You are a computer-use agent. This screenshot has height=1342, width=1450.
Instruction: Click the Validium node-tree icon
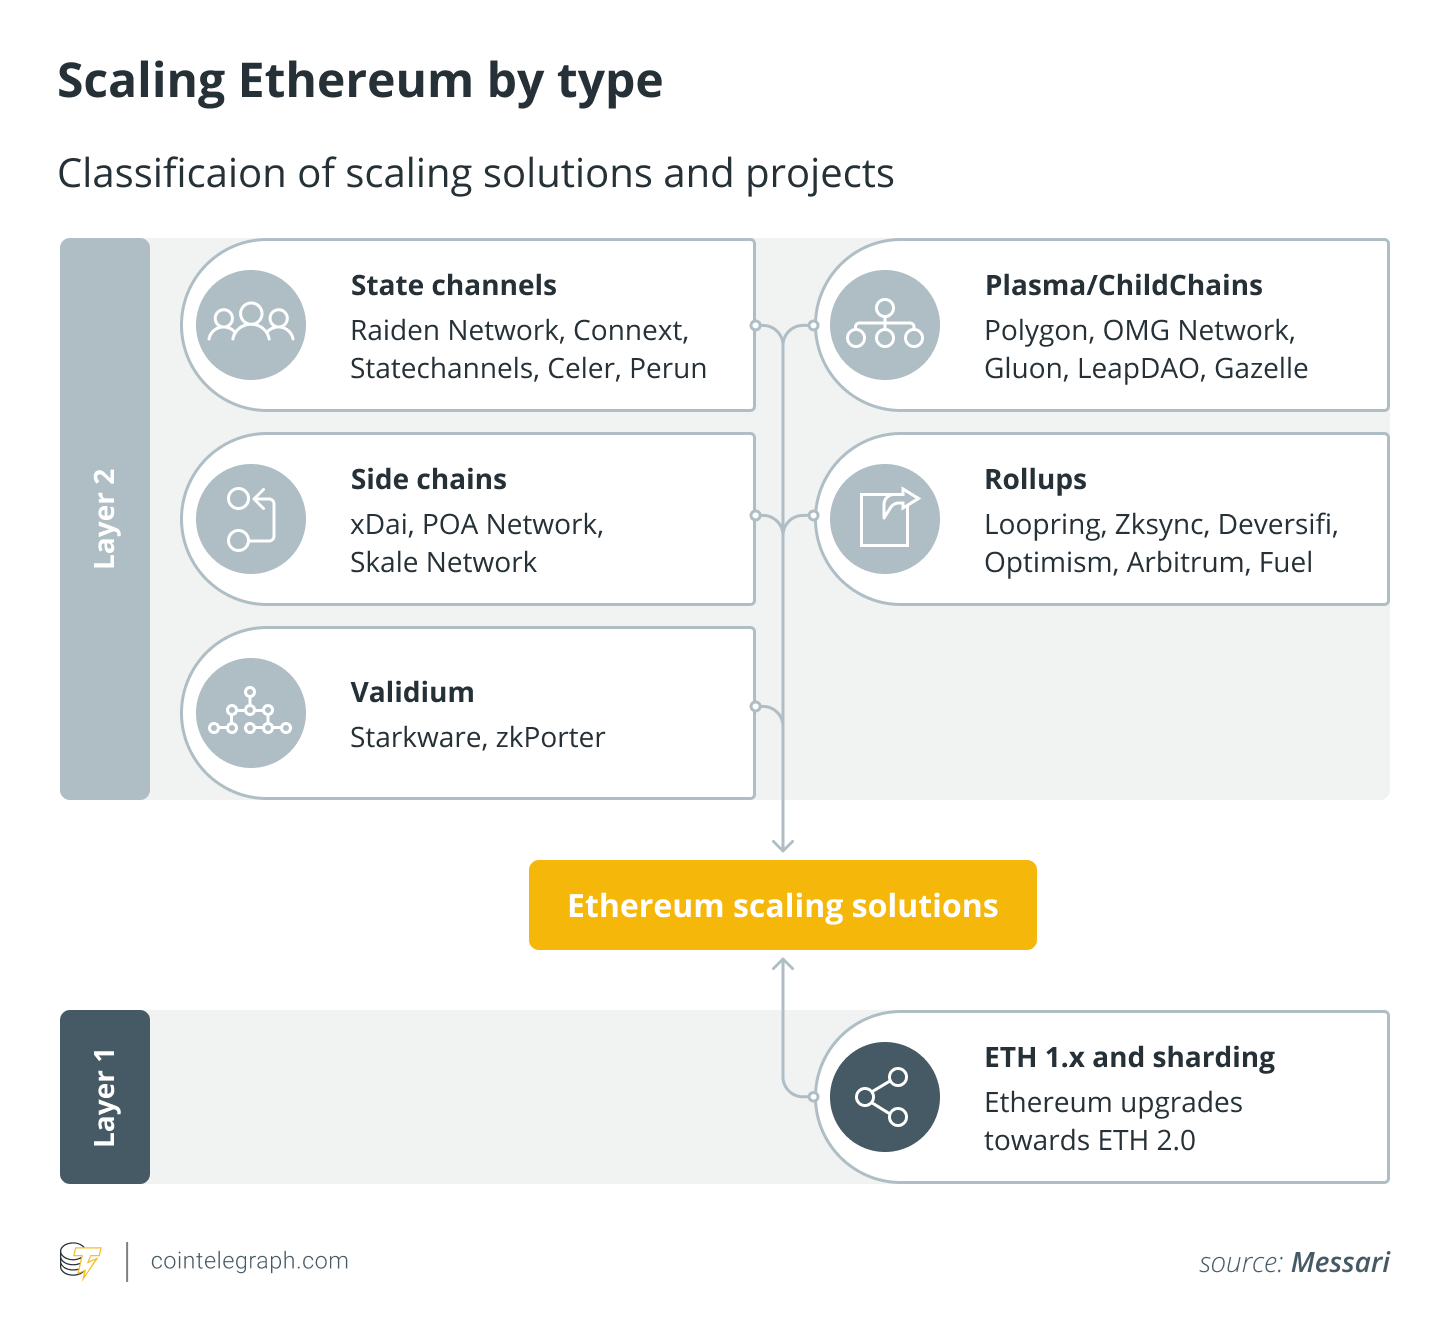(251, 713)
